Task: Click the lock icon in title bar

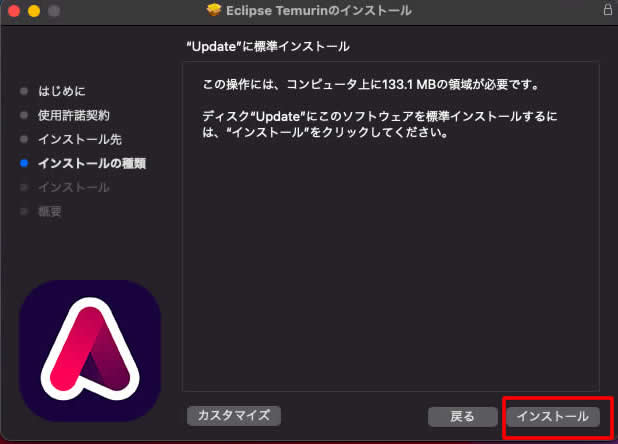Action: pyautogui.click(x=607, y=9)
